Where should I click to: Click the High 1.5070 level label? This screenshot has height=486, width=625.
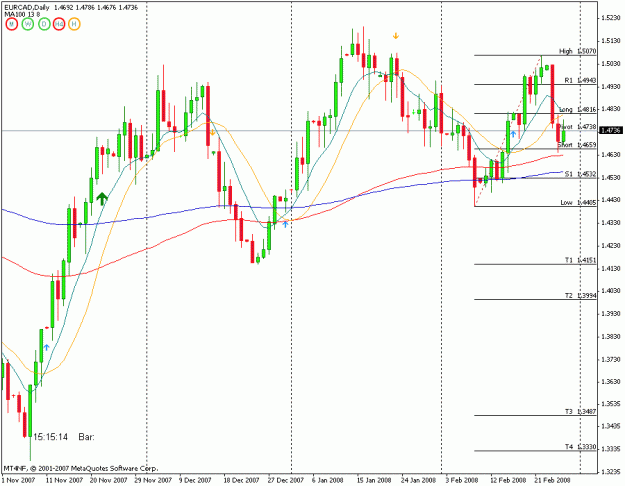tap(577, 51)
